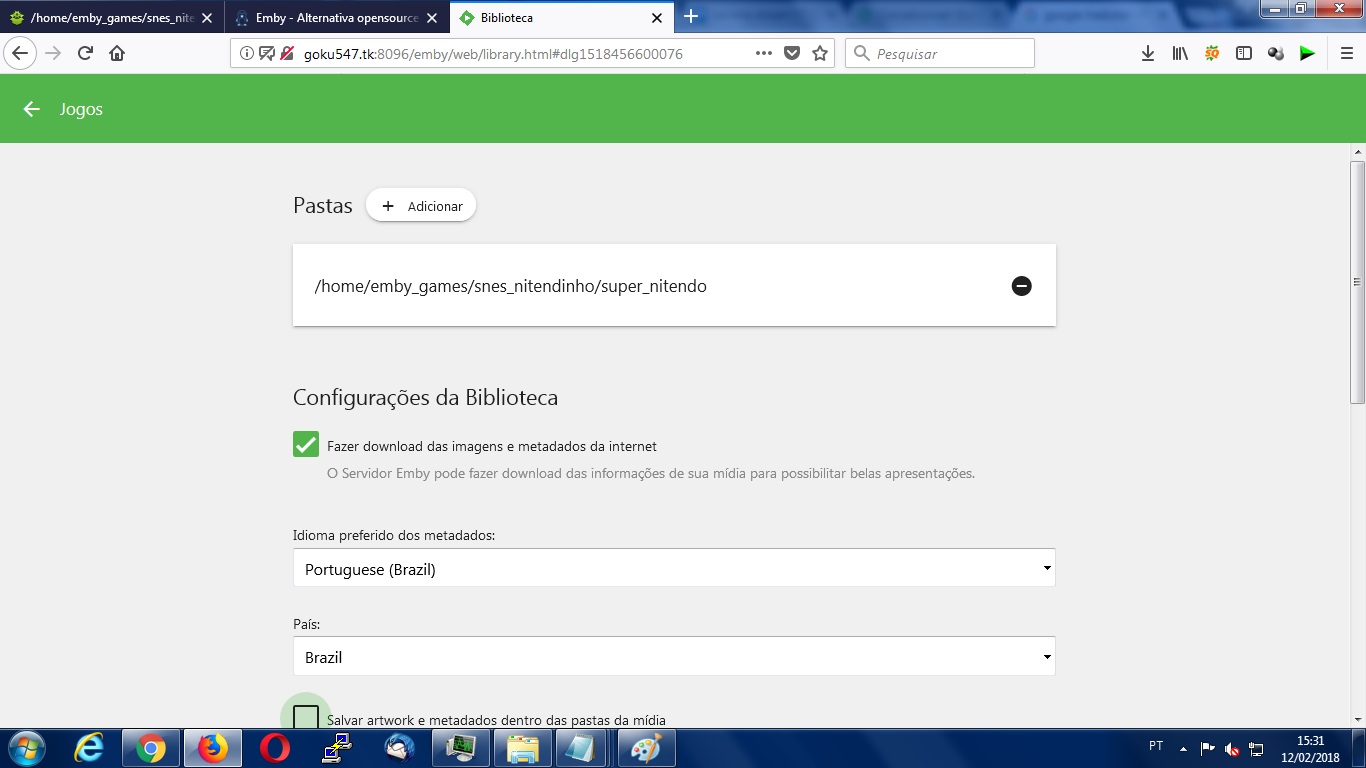Click the browser back arrow button

21,54
